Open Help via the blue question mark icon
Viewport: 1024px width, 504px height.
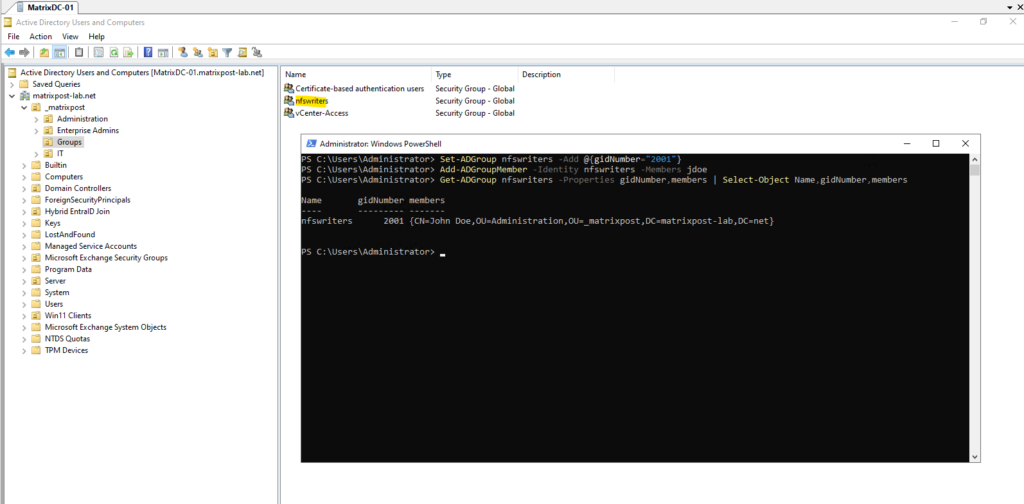click(148, 52)
